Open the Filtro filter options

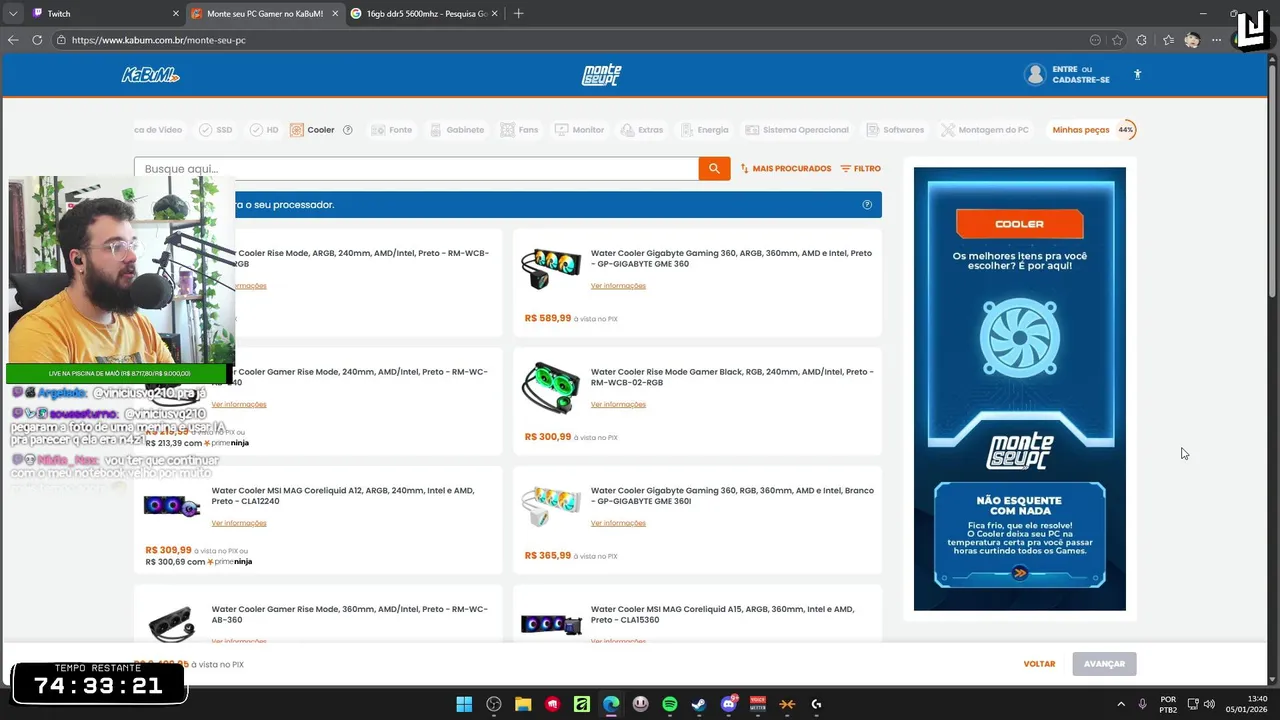pos(860,169)
